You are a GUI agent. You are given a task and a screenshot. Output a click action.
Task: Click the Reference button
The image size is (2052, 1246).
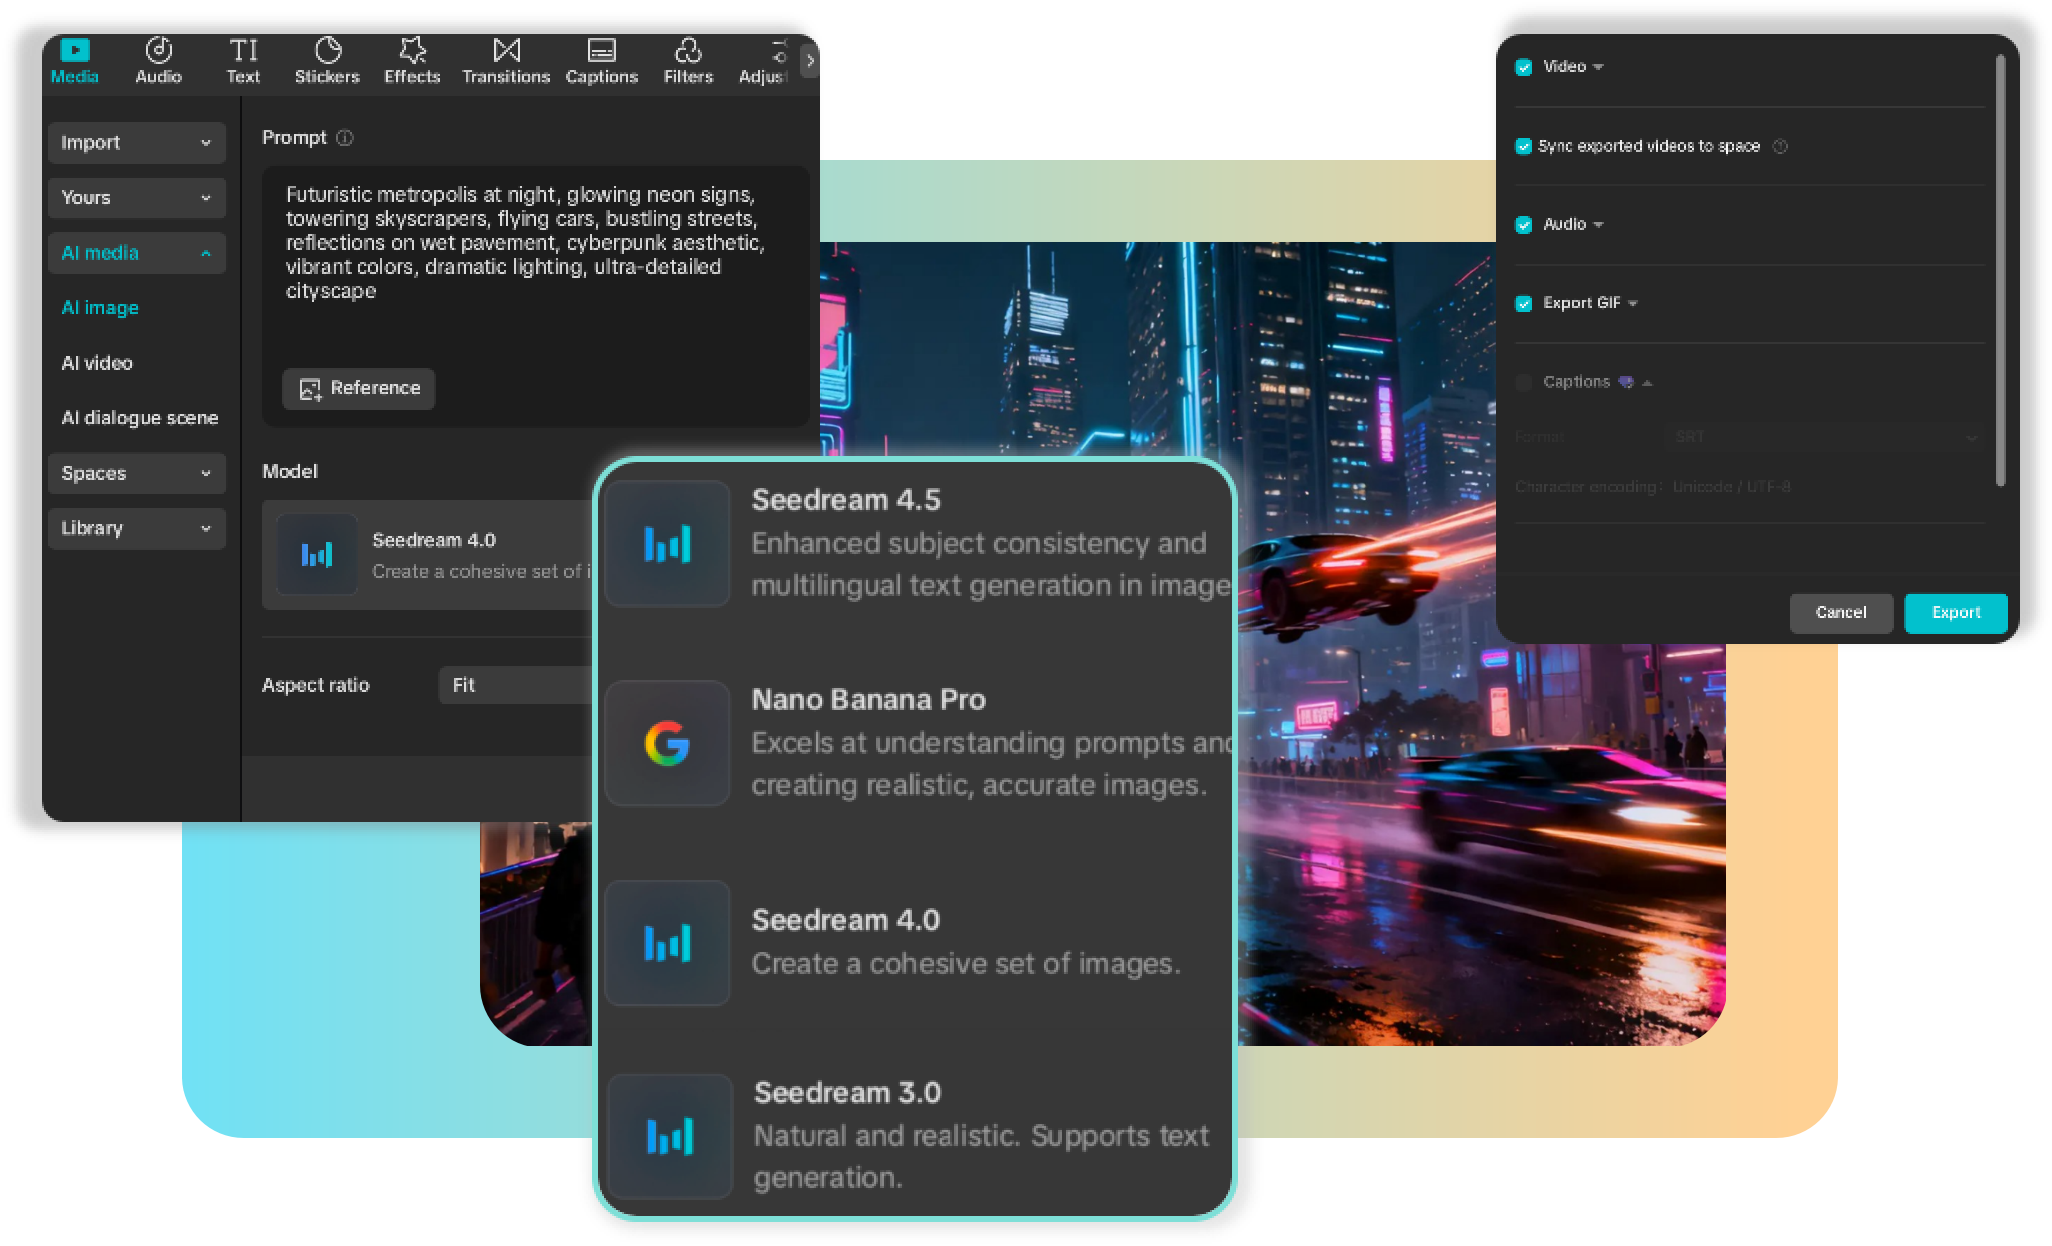pyautogui.click(x=358, y=389)
